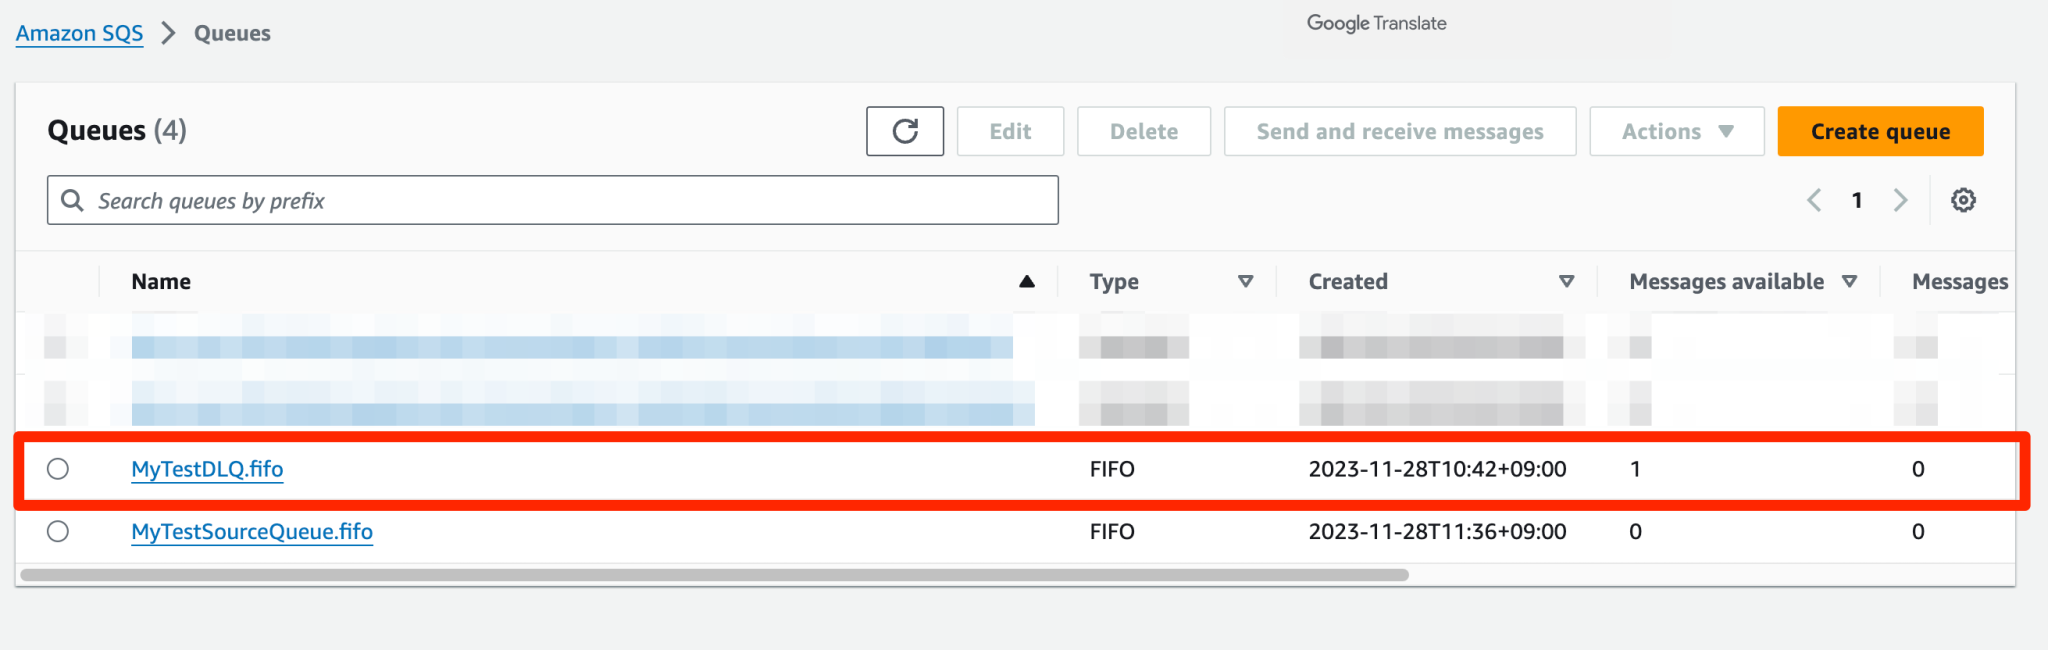
Task: Click the Delete button
Action: [1143, 131]
